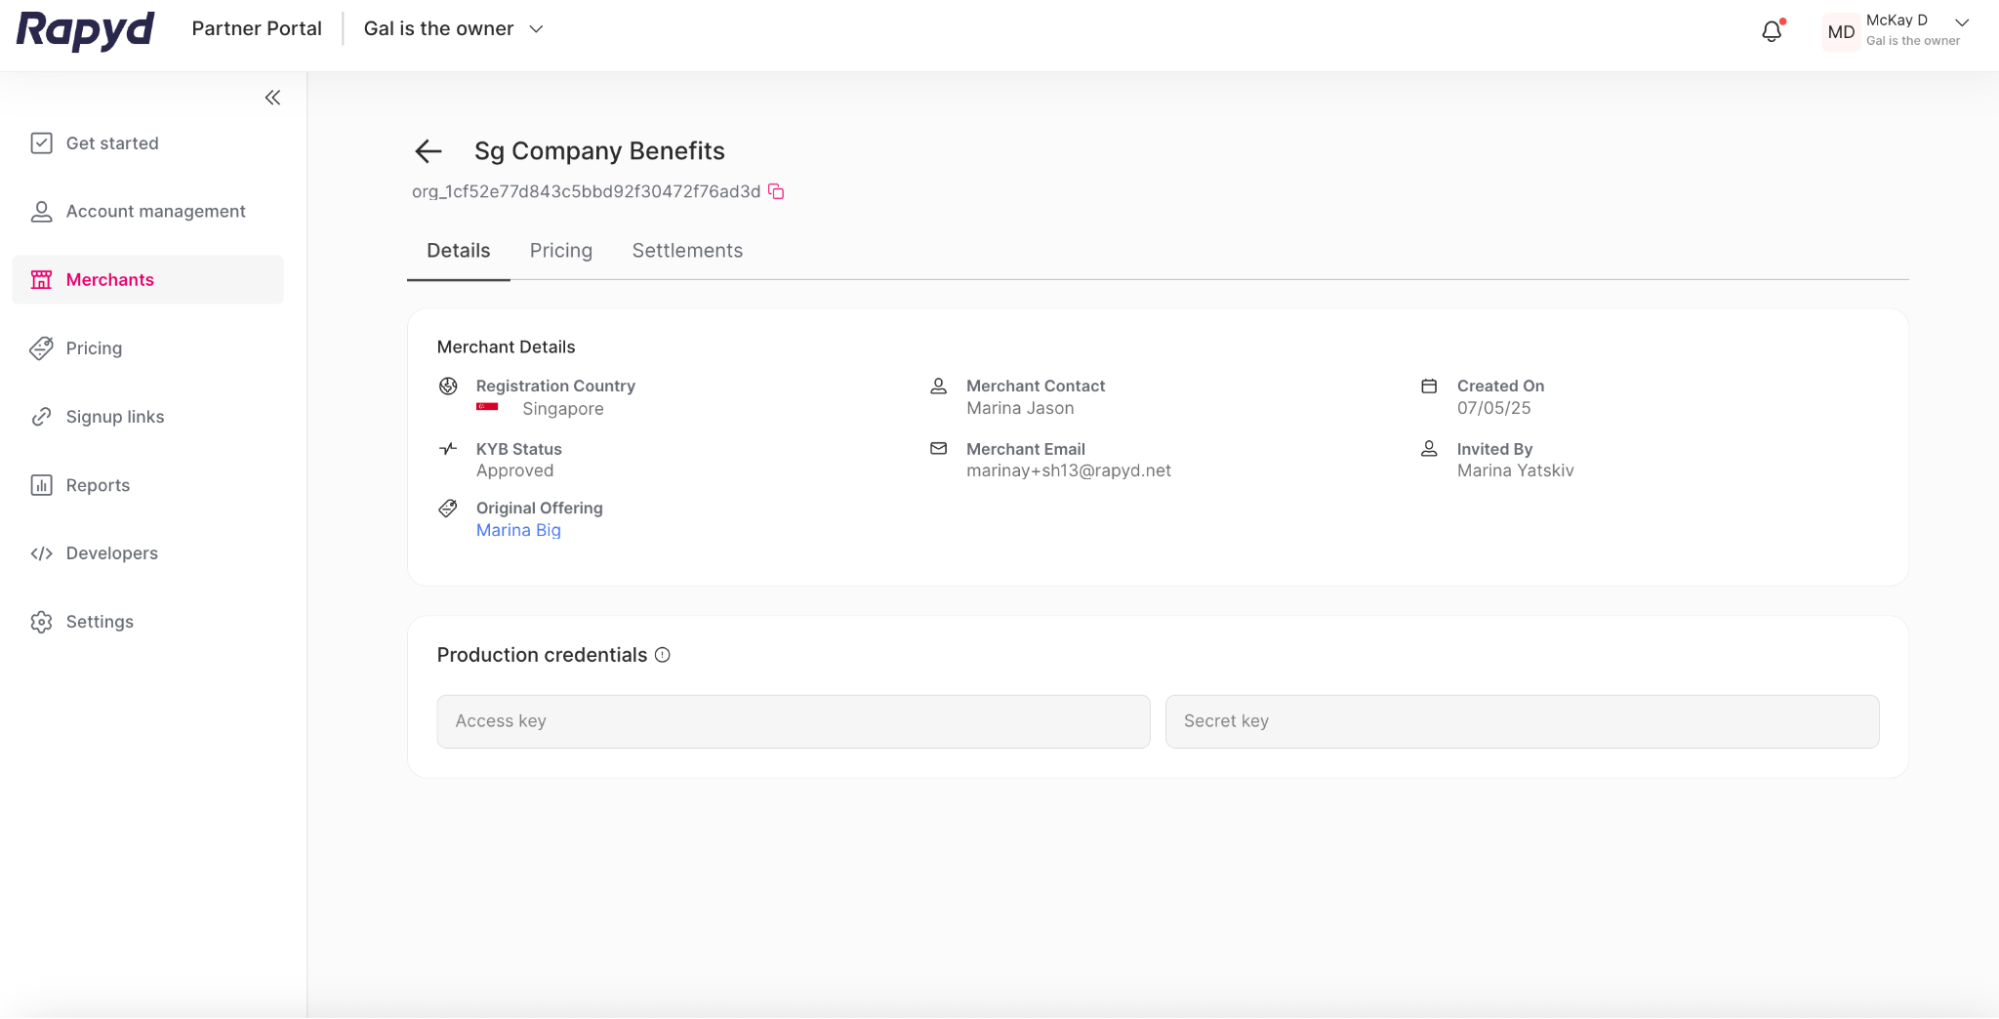
Task: Click the organization ID text
Action: pos(586,191)
